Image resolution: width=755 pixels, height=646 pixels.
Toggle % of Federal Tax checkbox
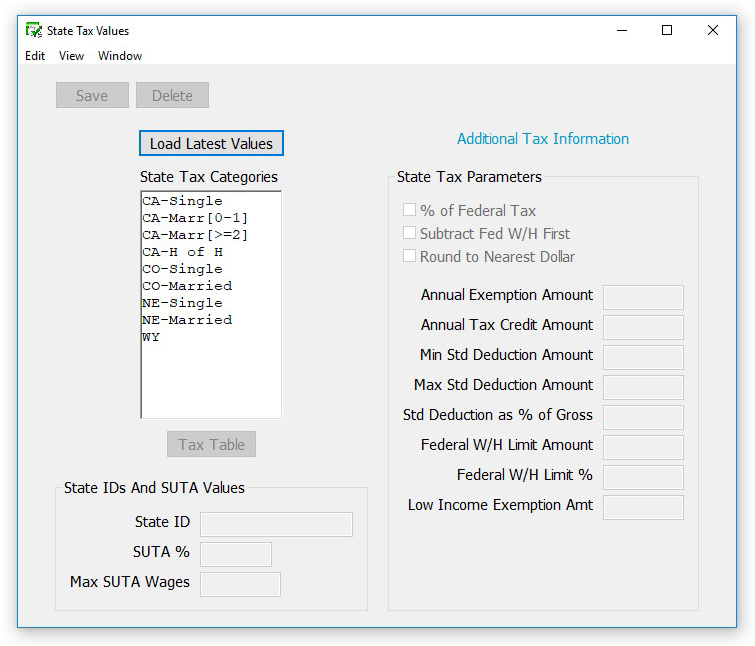(409, 210)
